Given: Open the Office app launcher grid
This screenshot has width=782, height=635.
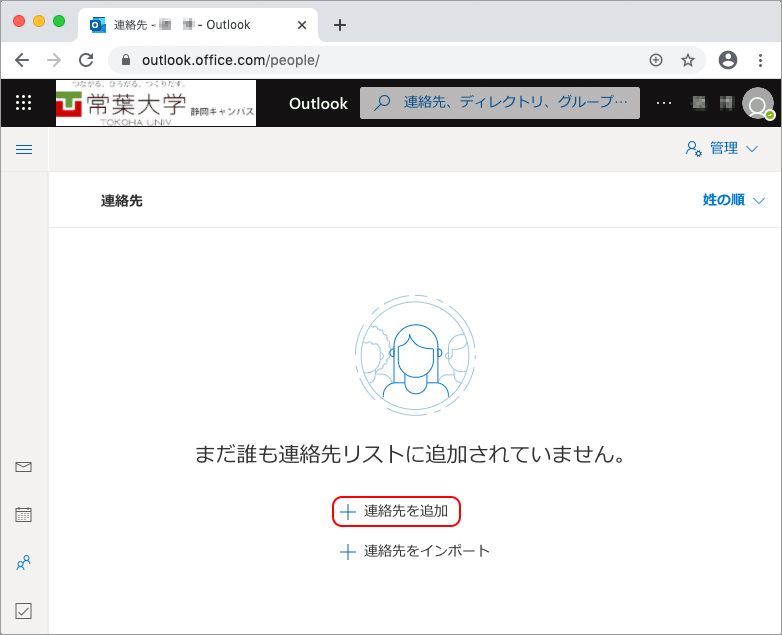Looking at the screenshot, I should 24,103.
